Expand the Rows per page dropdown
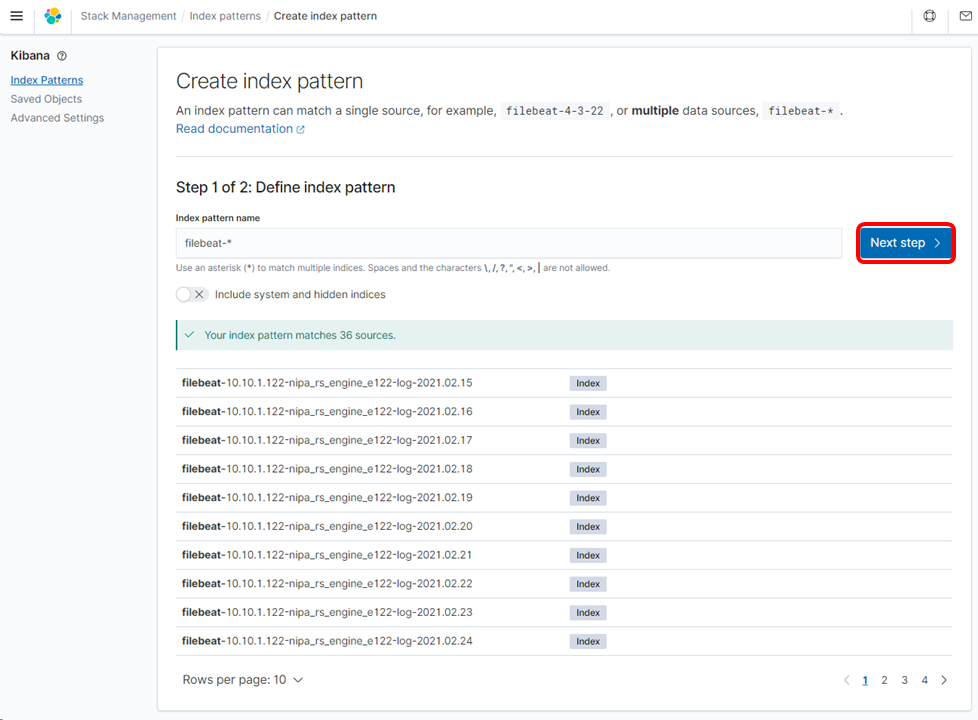Screen dimensions: 978x720 pyautogui.click(x=243, y=680)
